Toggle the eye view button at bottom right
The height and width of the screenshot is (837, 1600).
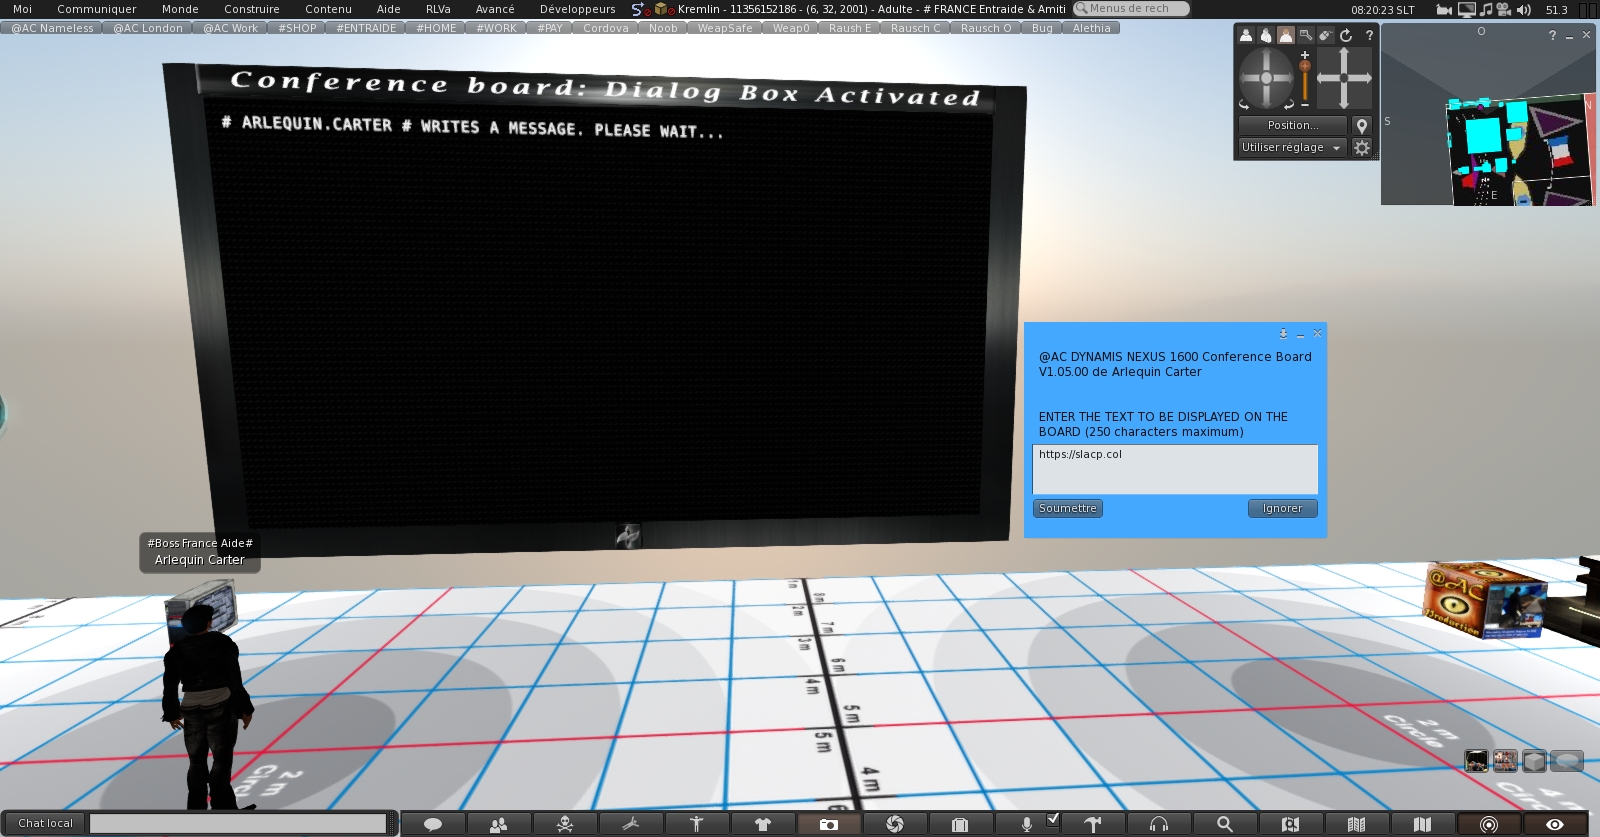coord(1554,824)
